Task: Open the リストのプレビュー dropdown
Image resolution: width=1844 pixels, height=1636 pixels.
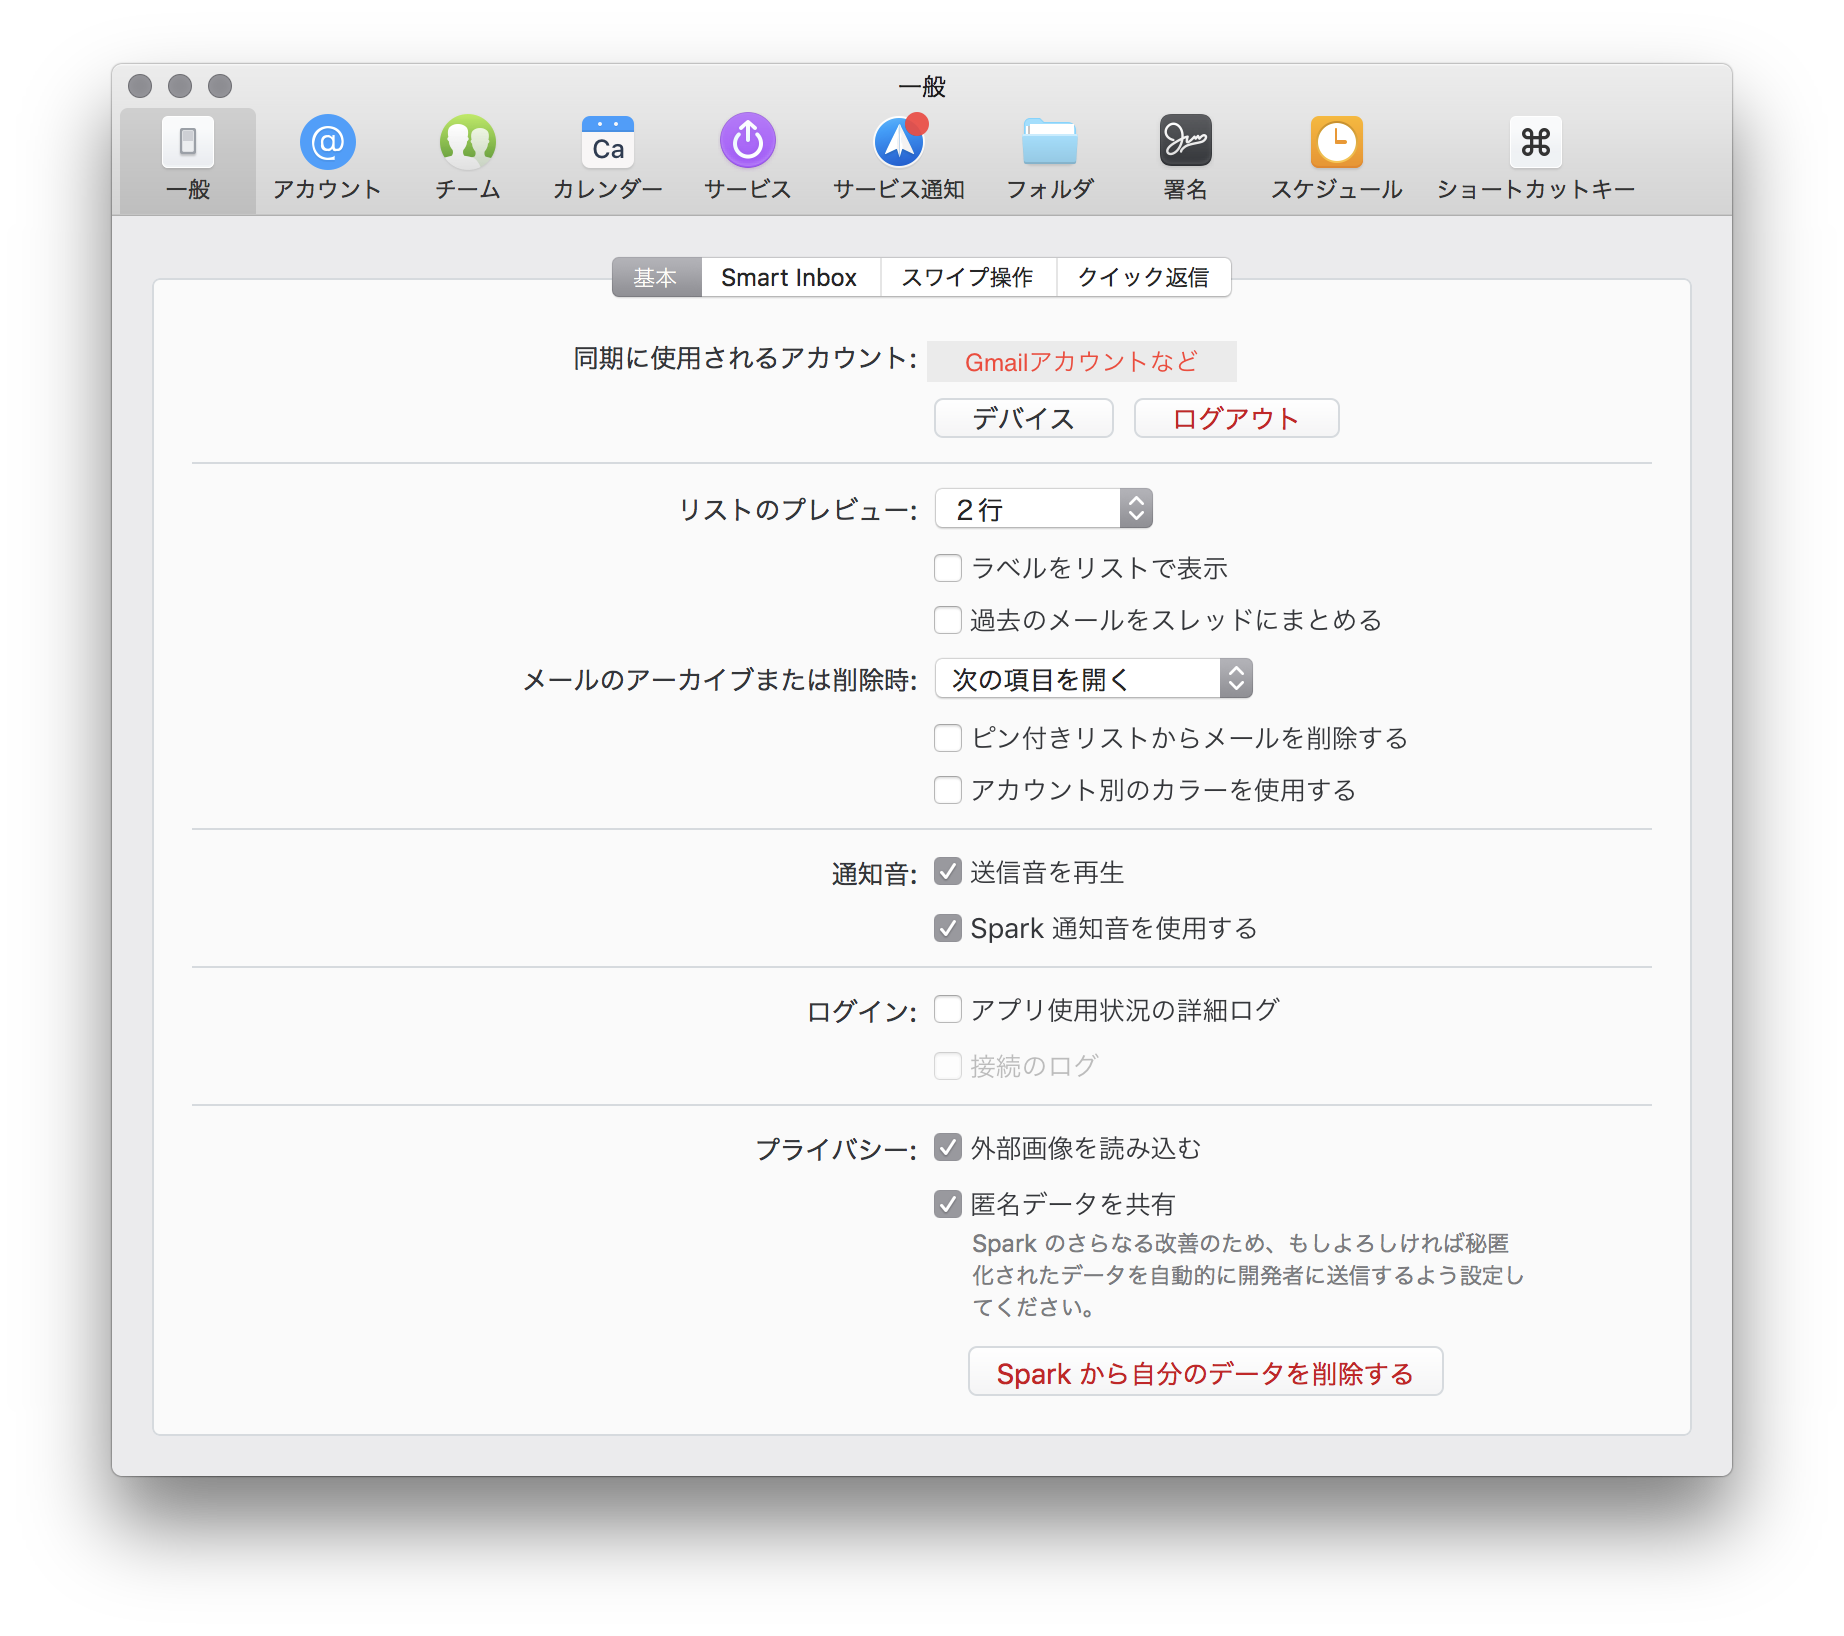Action: click(1043, 508)
